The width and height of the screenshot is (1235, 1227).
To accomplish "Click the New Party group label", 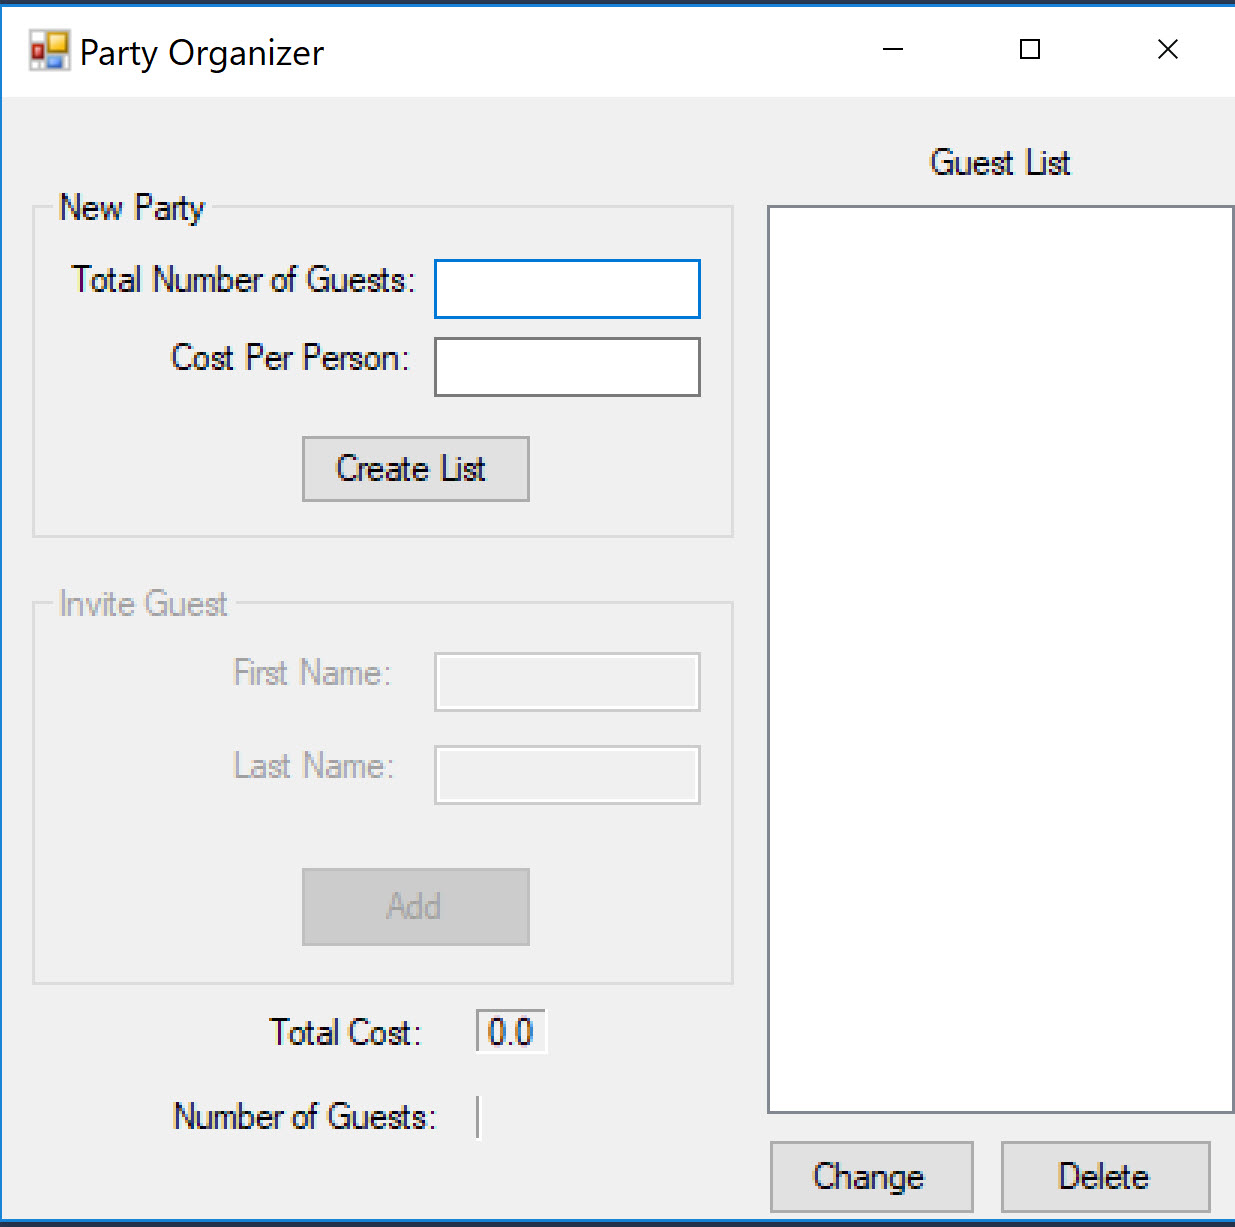I will (132, 208).
